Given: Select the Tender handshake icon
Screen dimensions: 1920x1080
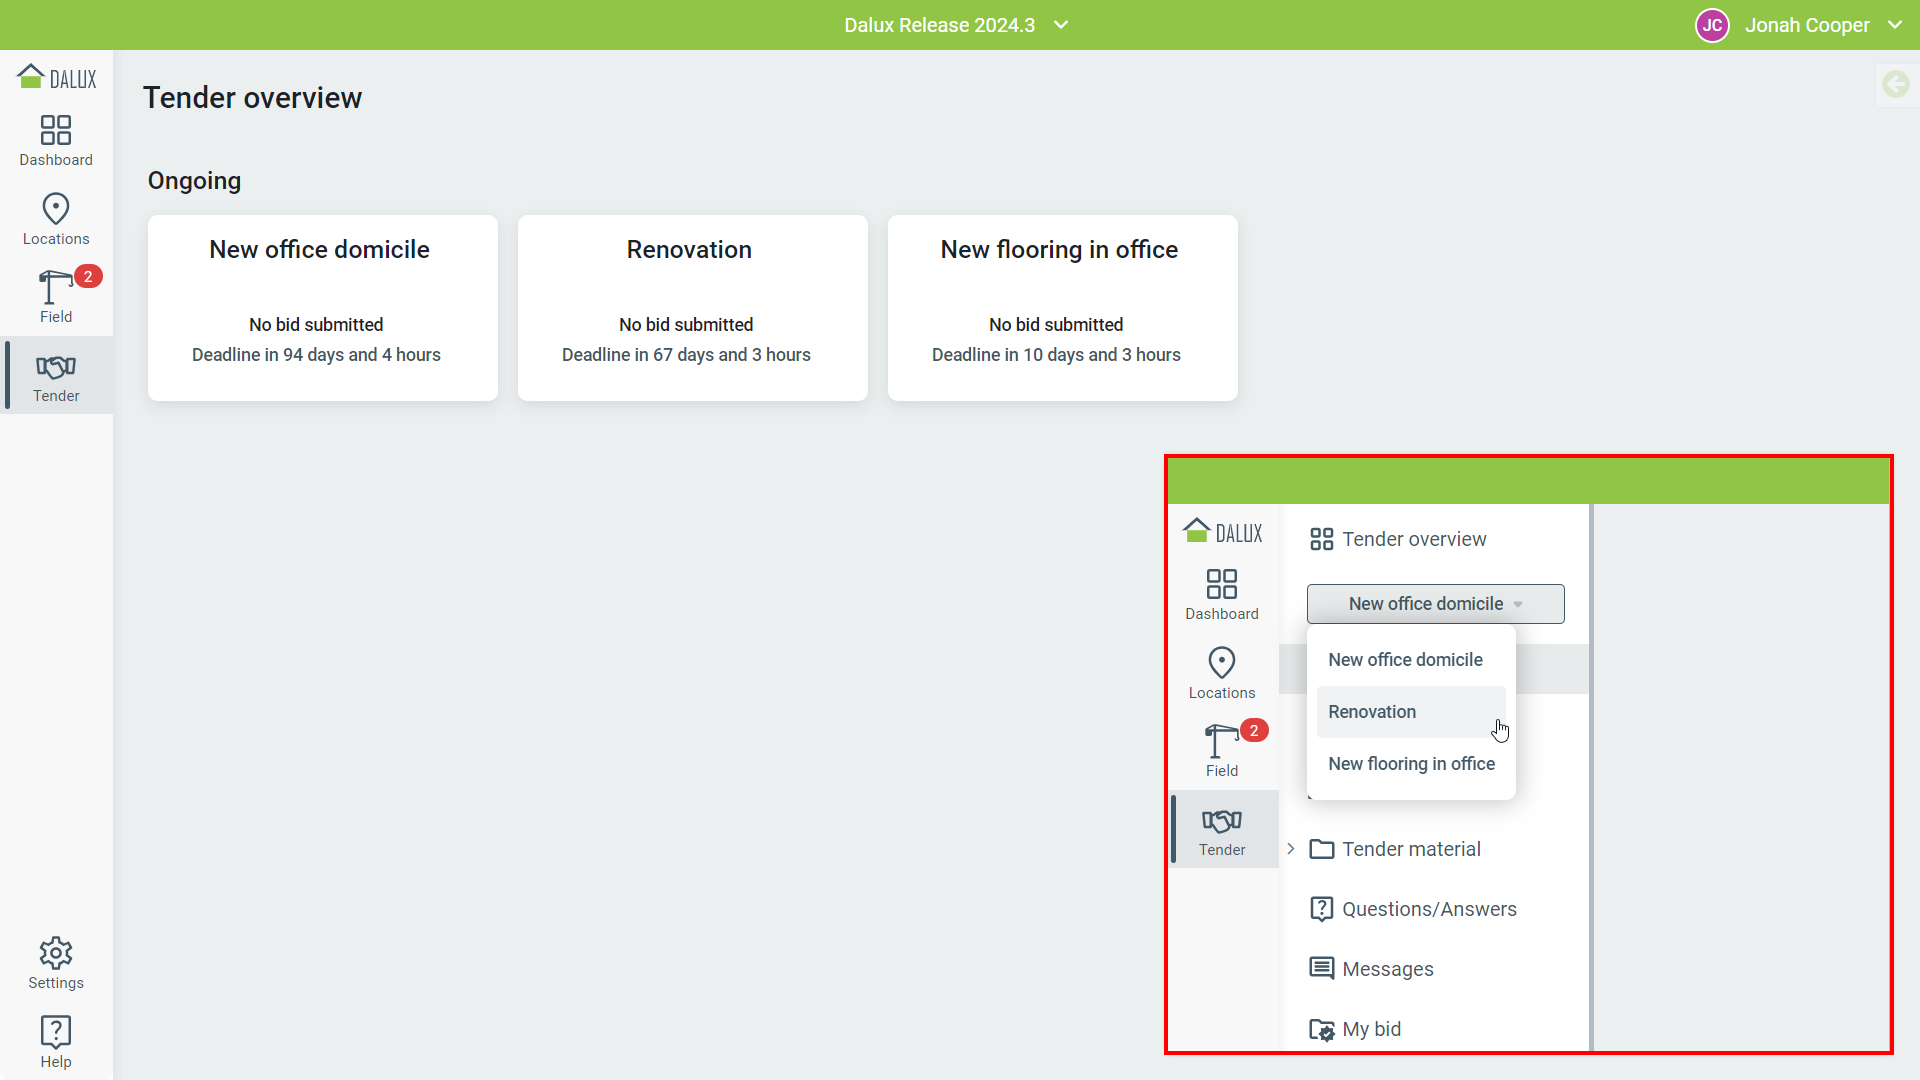Looking at the screenshot, I should pos(56,367).
